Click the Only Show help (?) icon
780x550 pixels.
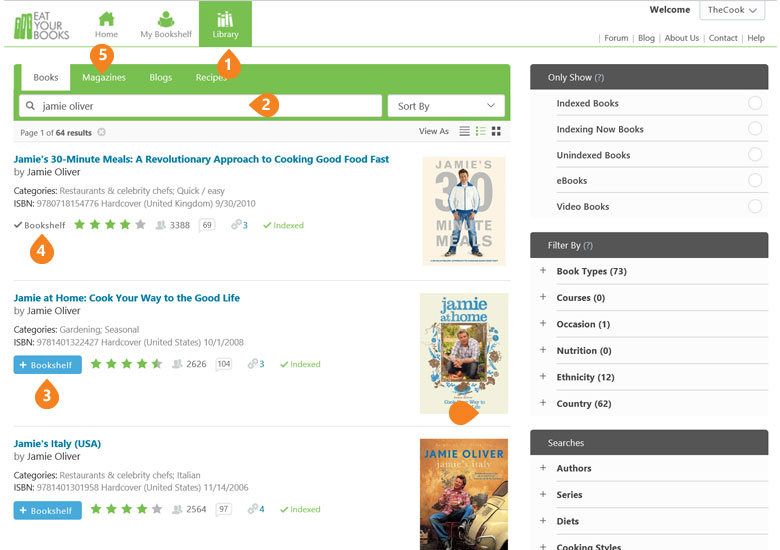pos(599,78)
